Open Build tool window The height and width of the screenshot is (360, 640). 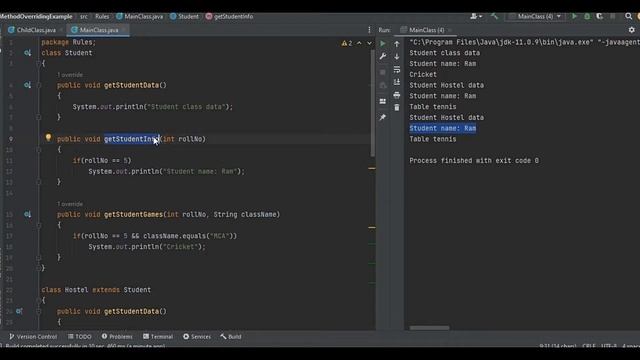[x=231, y=337]
